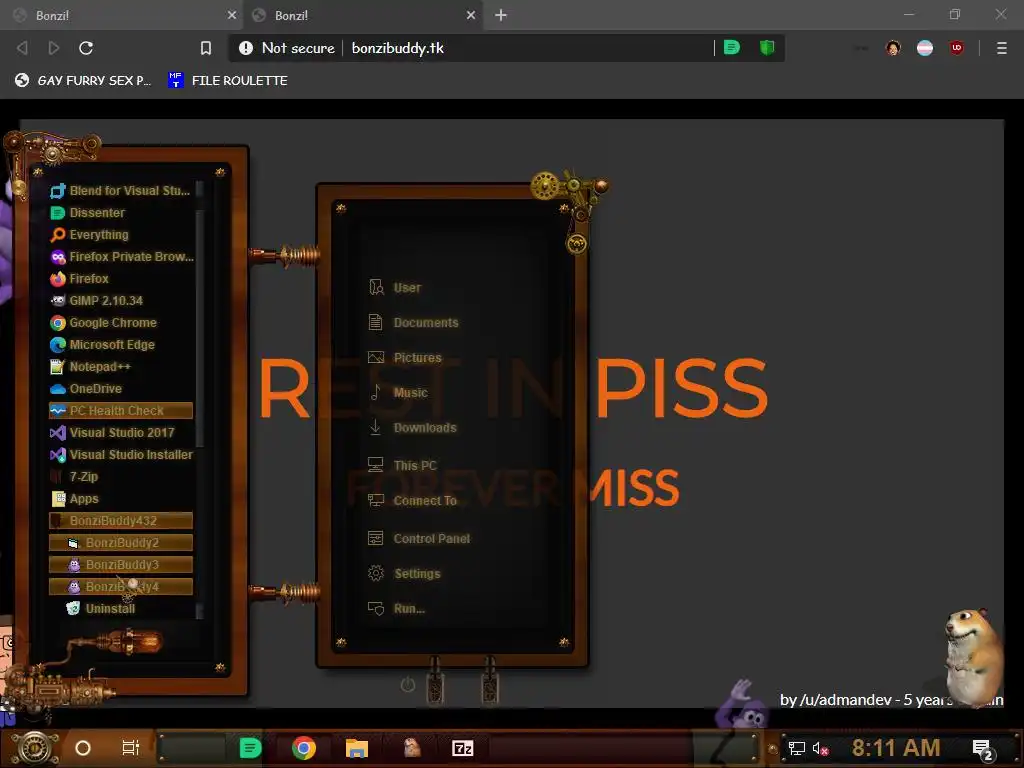Open the network tray icon
The image size is (1024, 768).
(x=796, y=748)
